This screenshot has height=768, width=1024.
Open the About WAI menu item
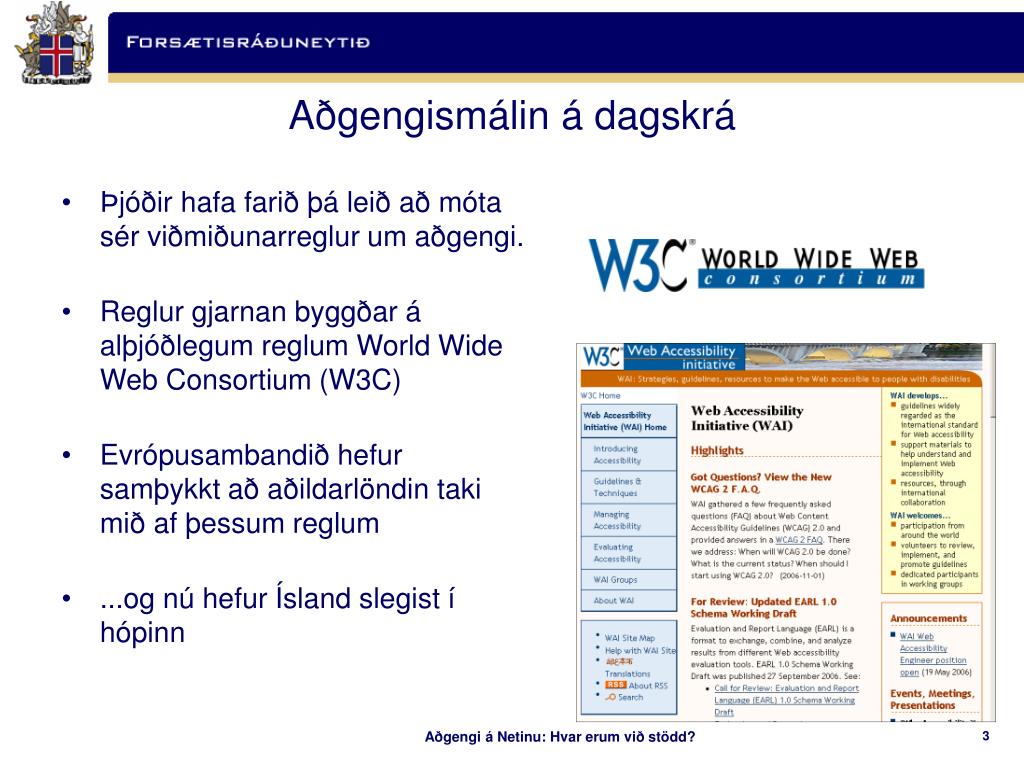(628, 600)
